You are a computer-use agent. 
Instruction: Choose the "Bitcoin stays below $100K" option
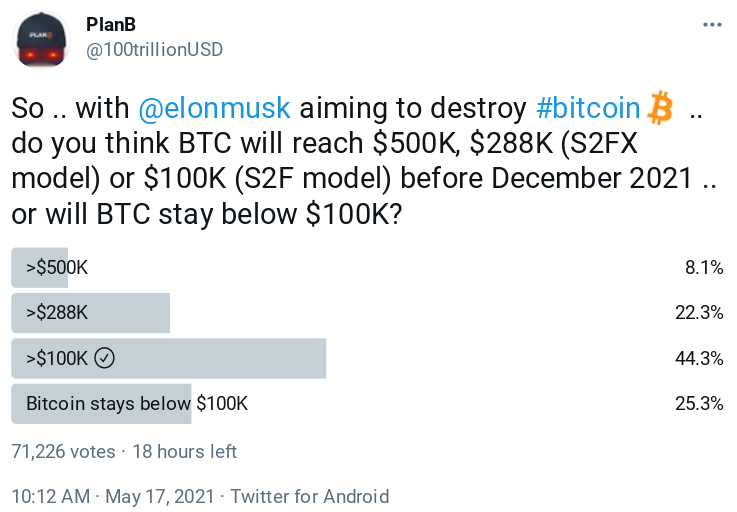pyautogui.click(x=137, y=404)
